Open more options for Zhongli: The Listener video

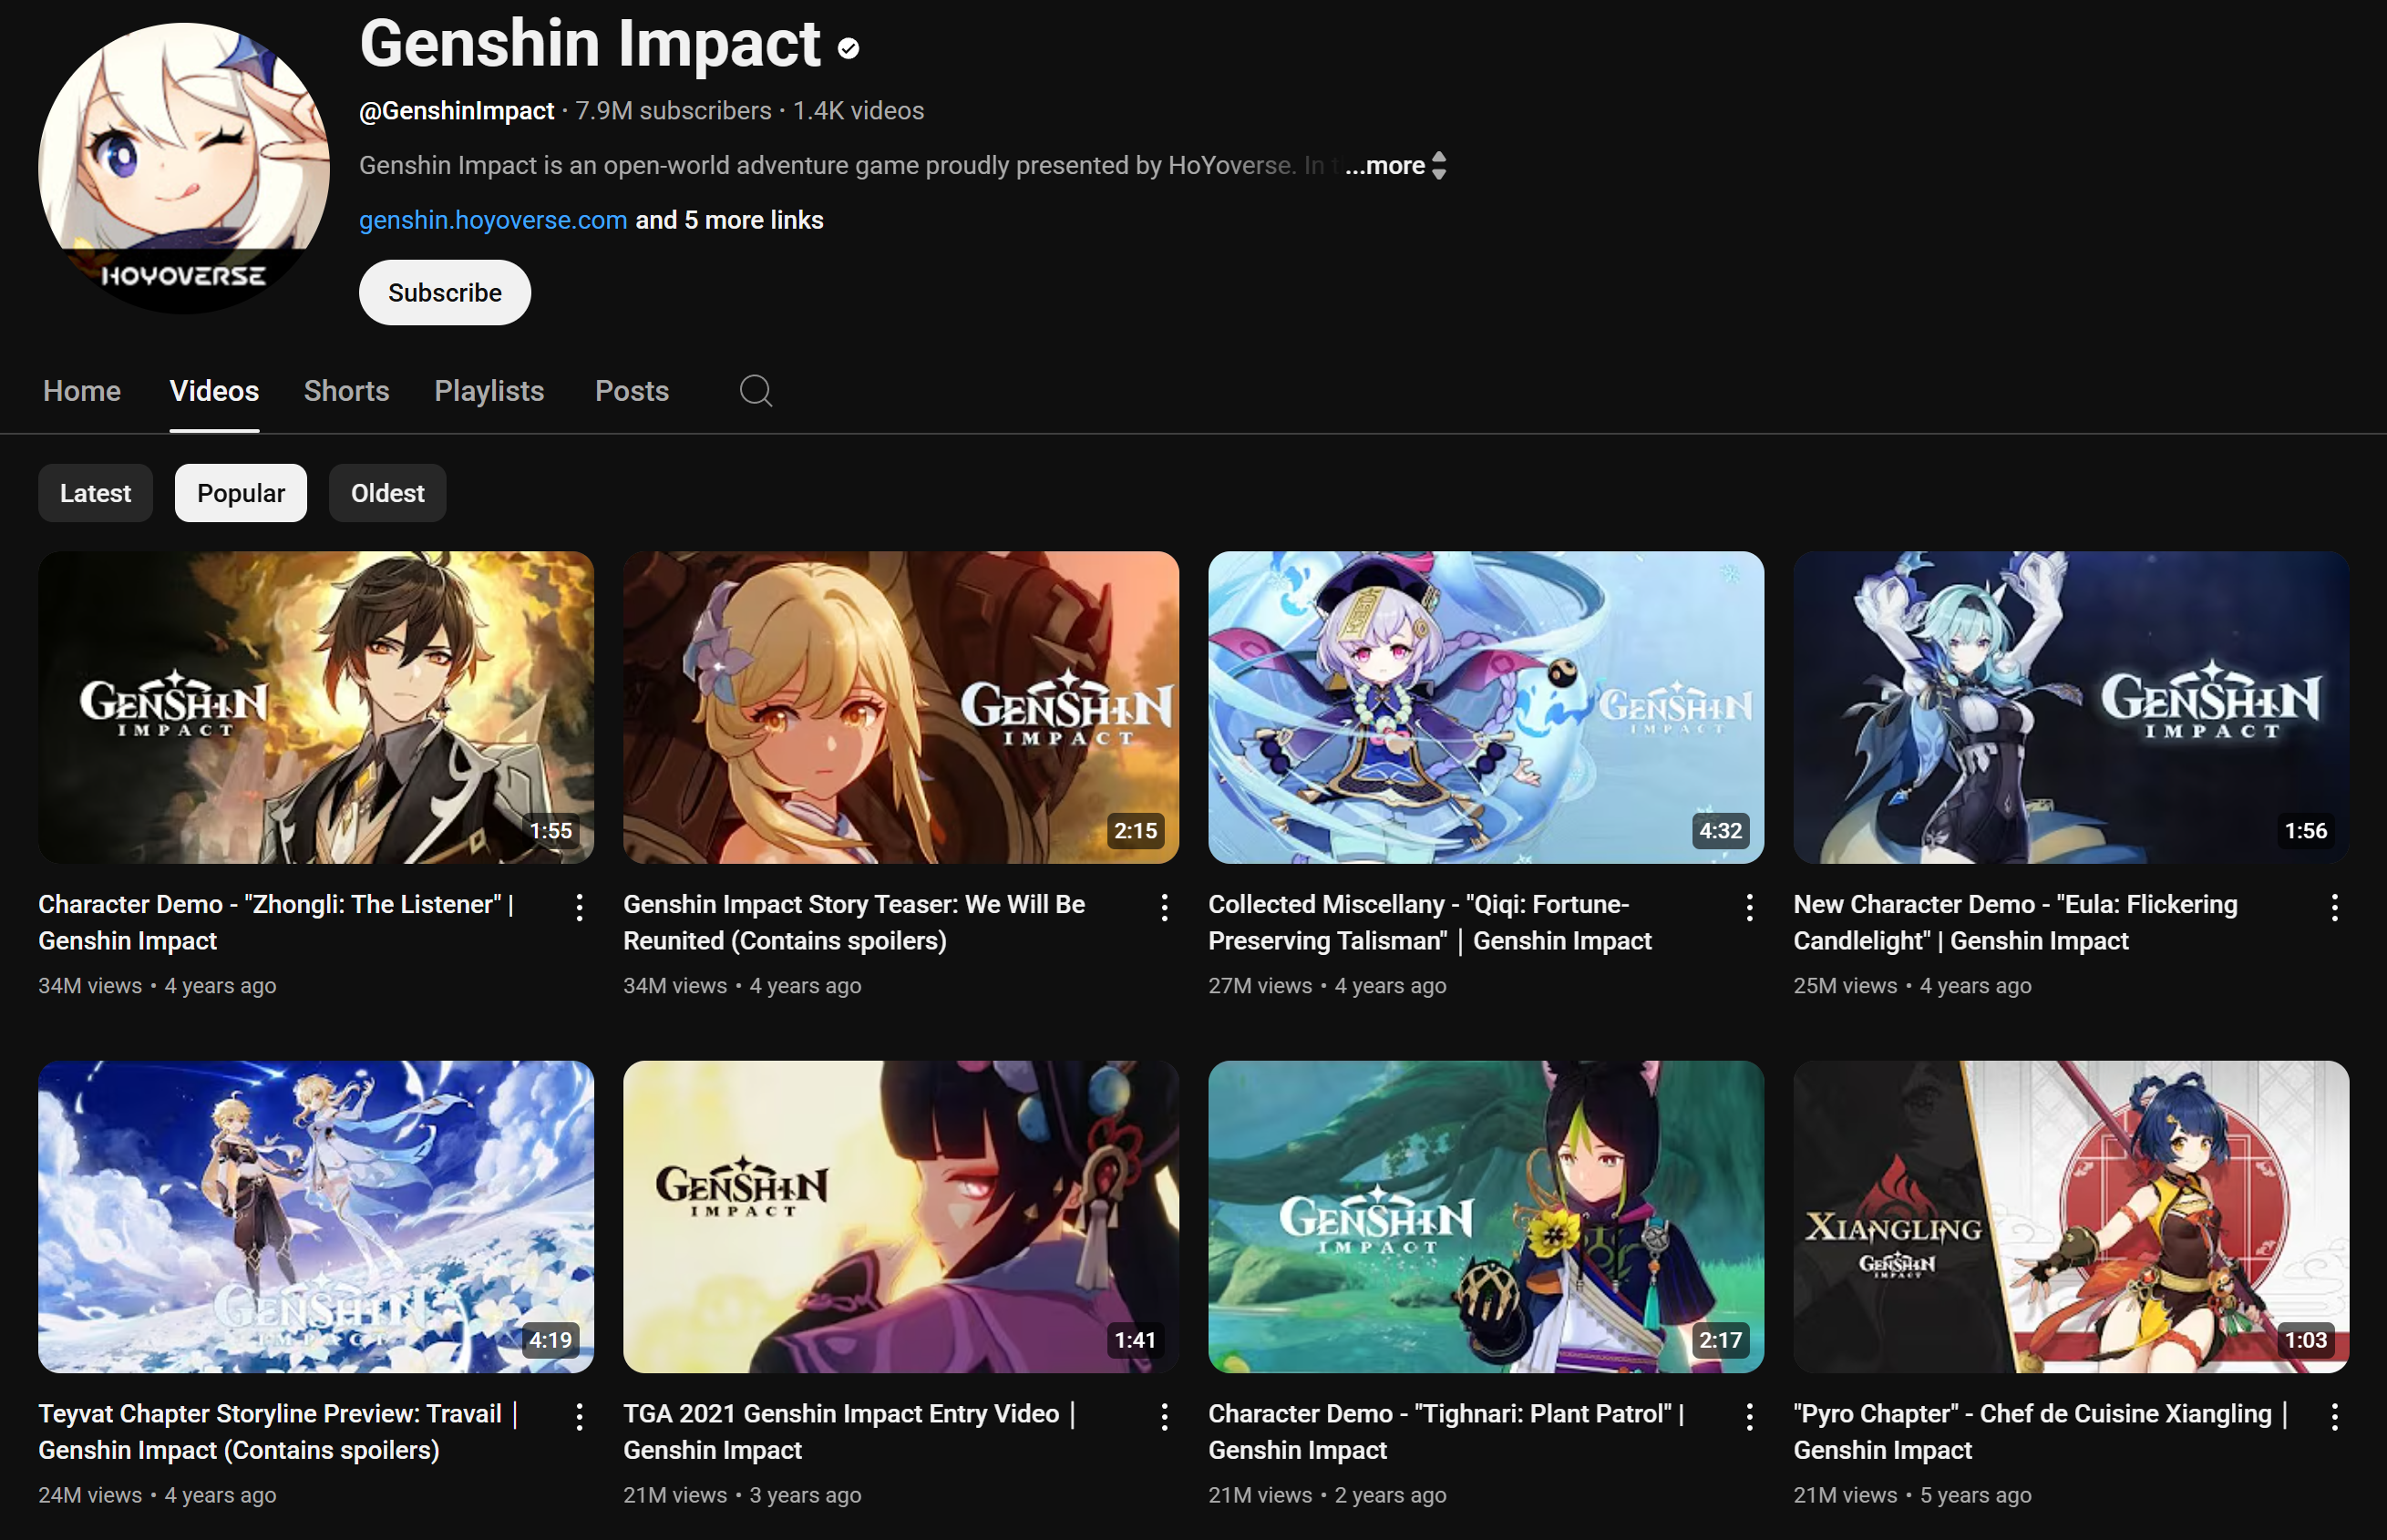[579, 908]
